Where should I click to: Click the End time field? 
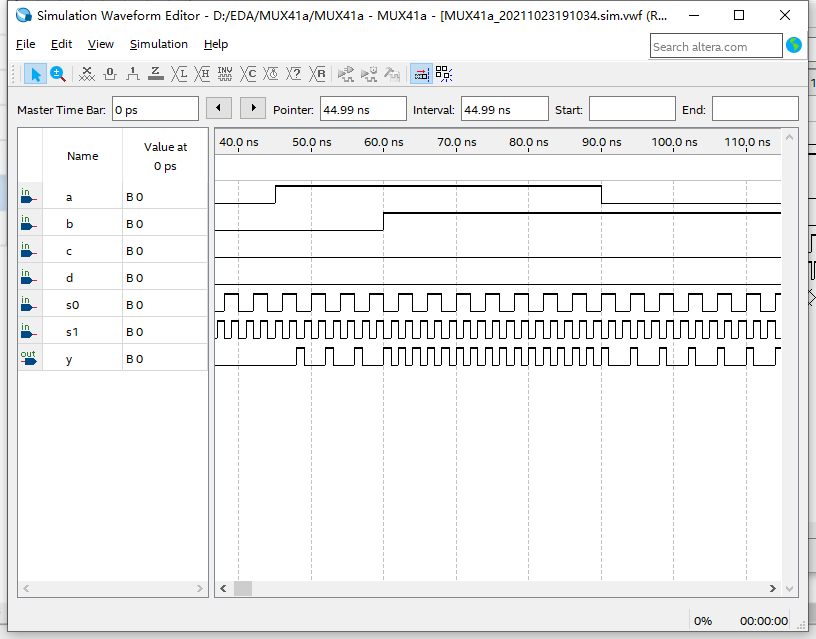click(x=755, y=109)
